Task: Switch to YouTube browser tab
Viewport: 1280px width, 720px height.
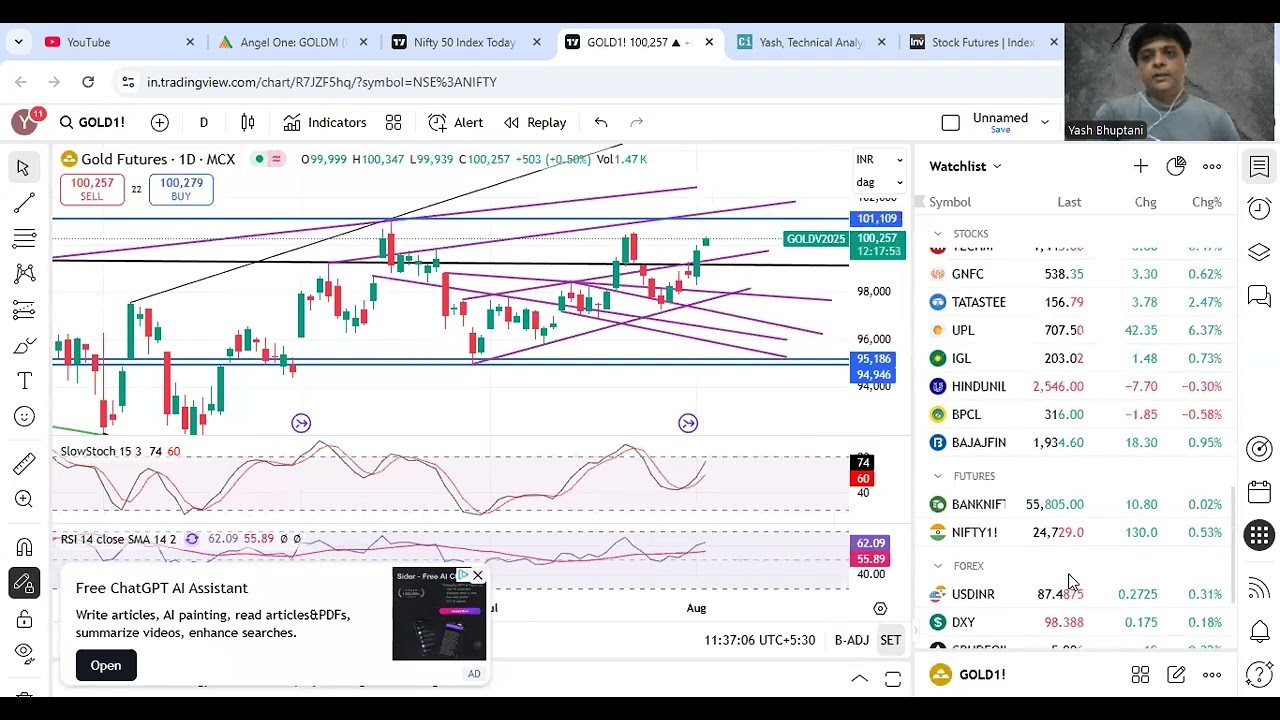Action: [x=120, y=42]
